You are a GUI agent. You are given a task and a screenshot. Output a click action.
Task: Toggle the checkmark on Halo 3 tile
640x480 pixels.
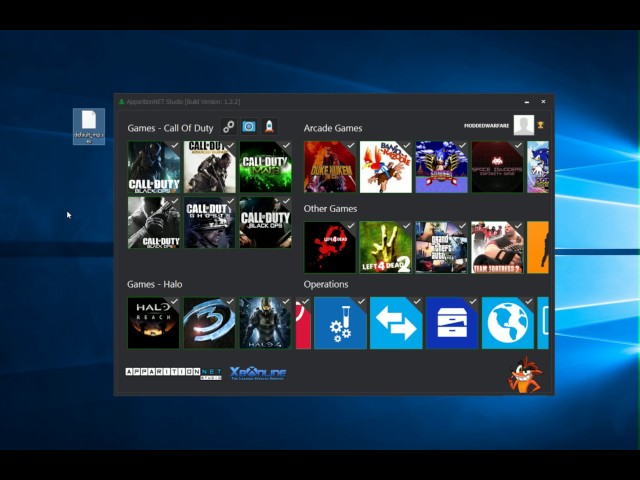pos(230,302)
